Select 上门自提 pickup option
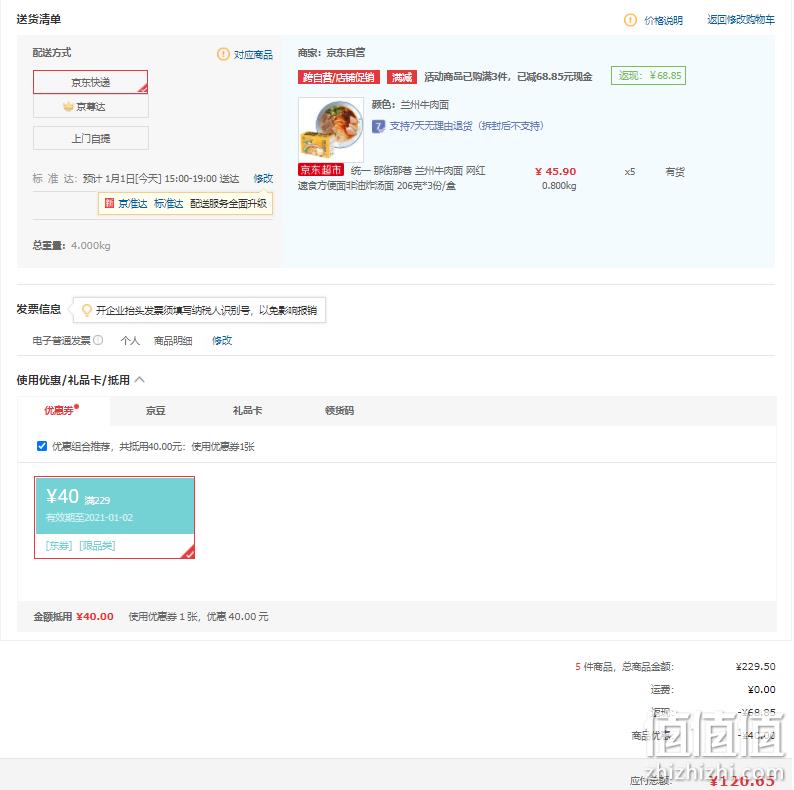The height and width of the screenshot is (790, 794). [x=91, y=138]
